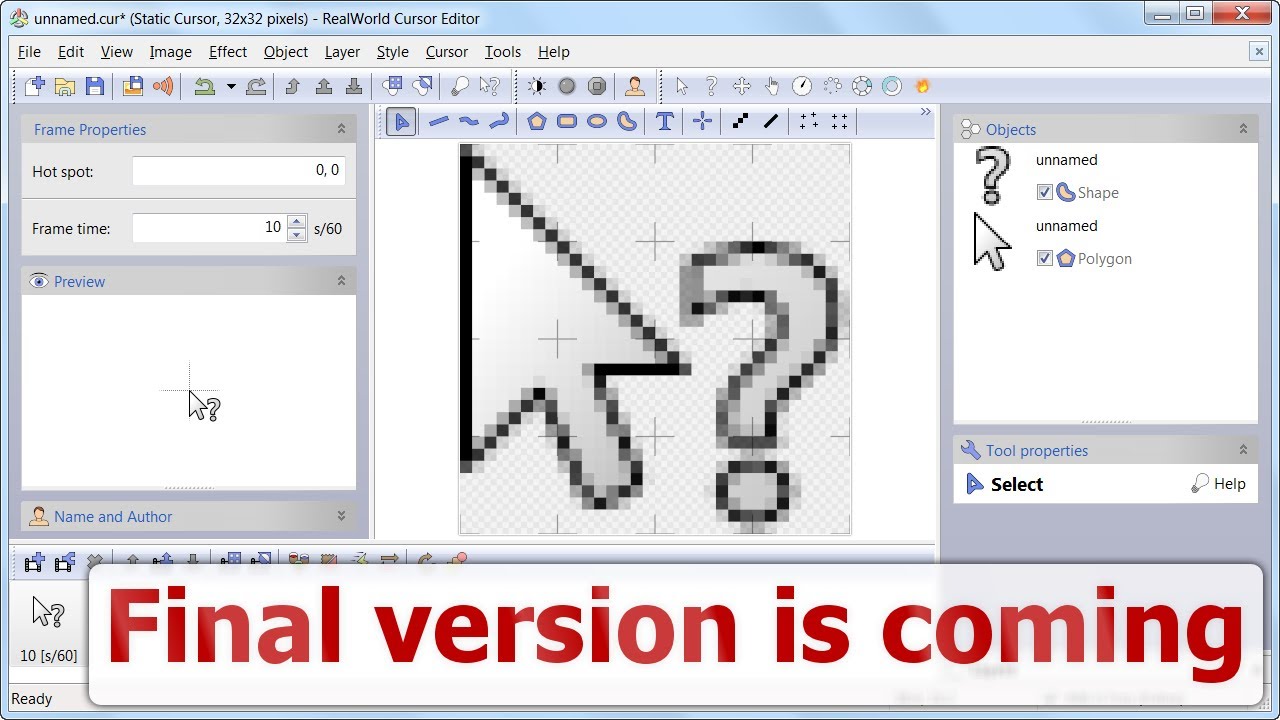Select the move/transform crosshair tool
This screenshot has height=720, width=1280.
pyautogui.click(x=703, y=122)
